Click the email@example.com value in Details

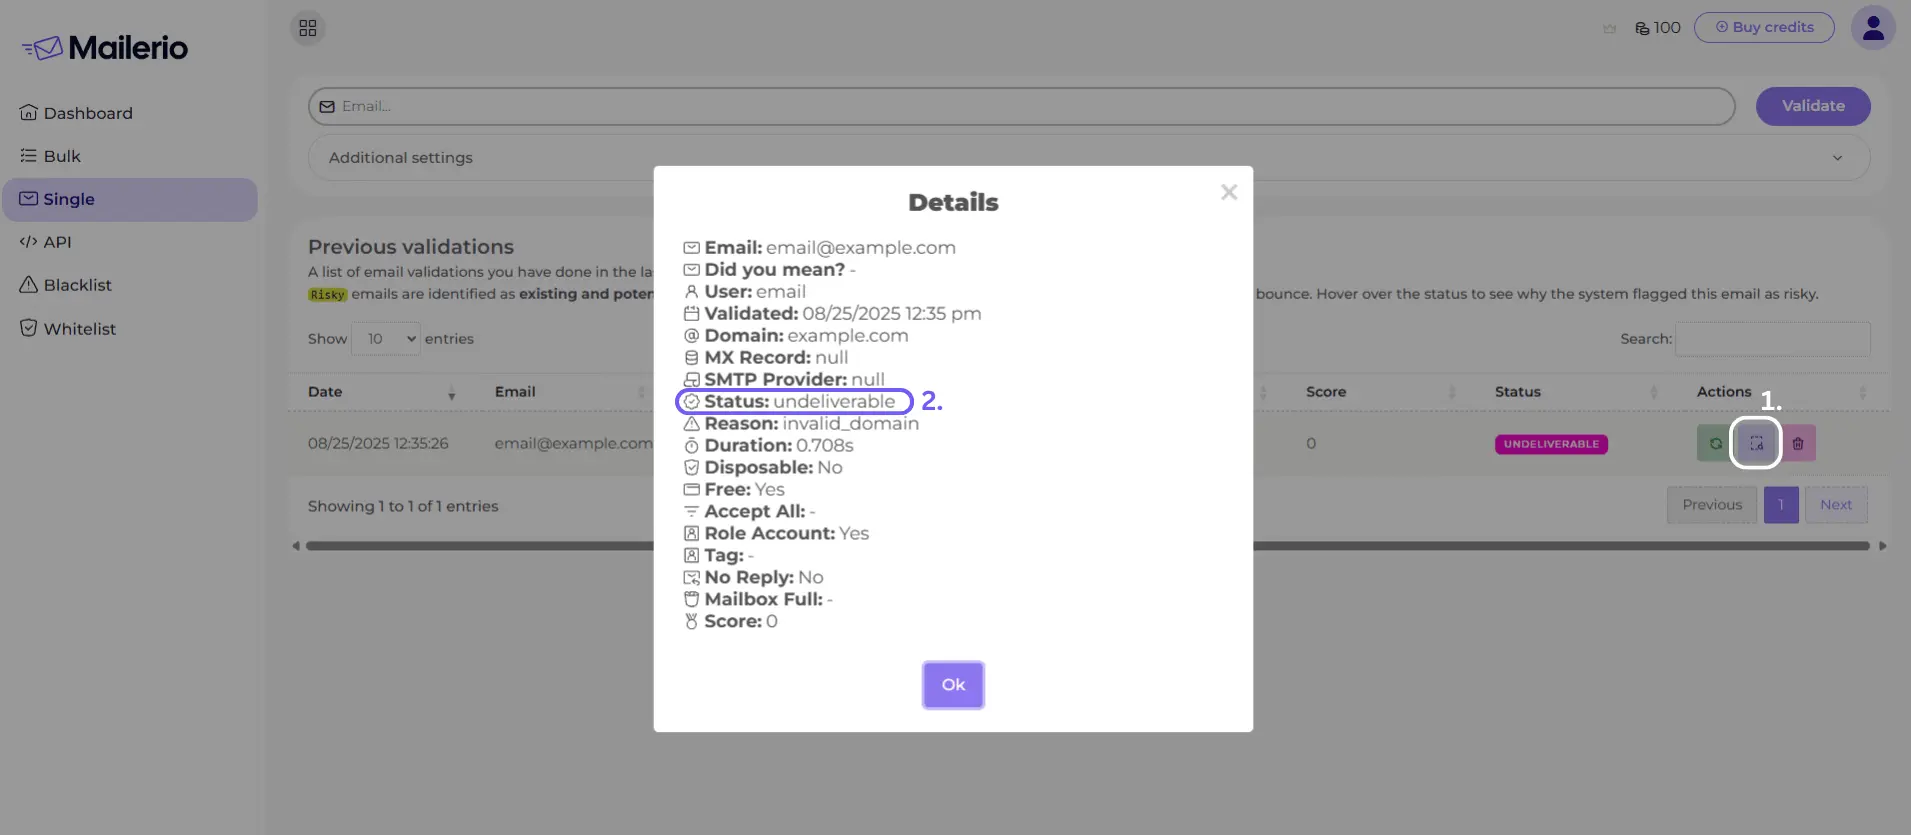[861, 247]
